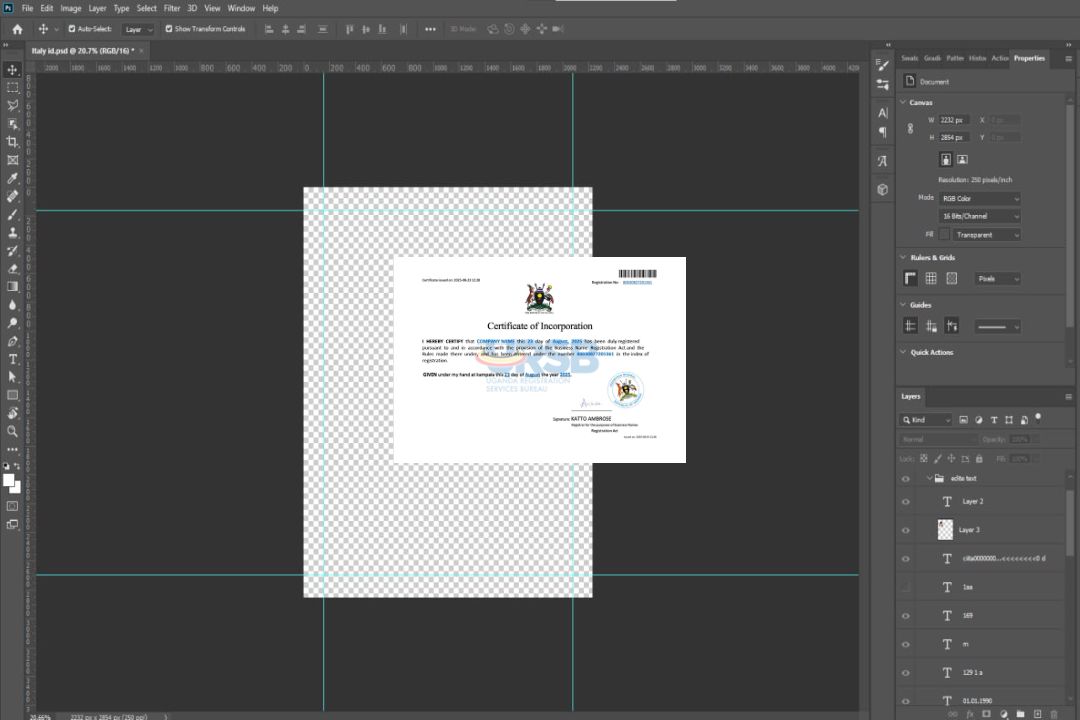
Task: Open the RGB Color mode dropdown
Action: pos(980,199)
